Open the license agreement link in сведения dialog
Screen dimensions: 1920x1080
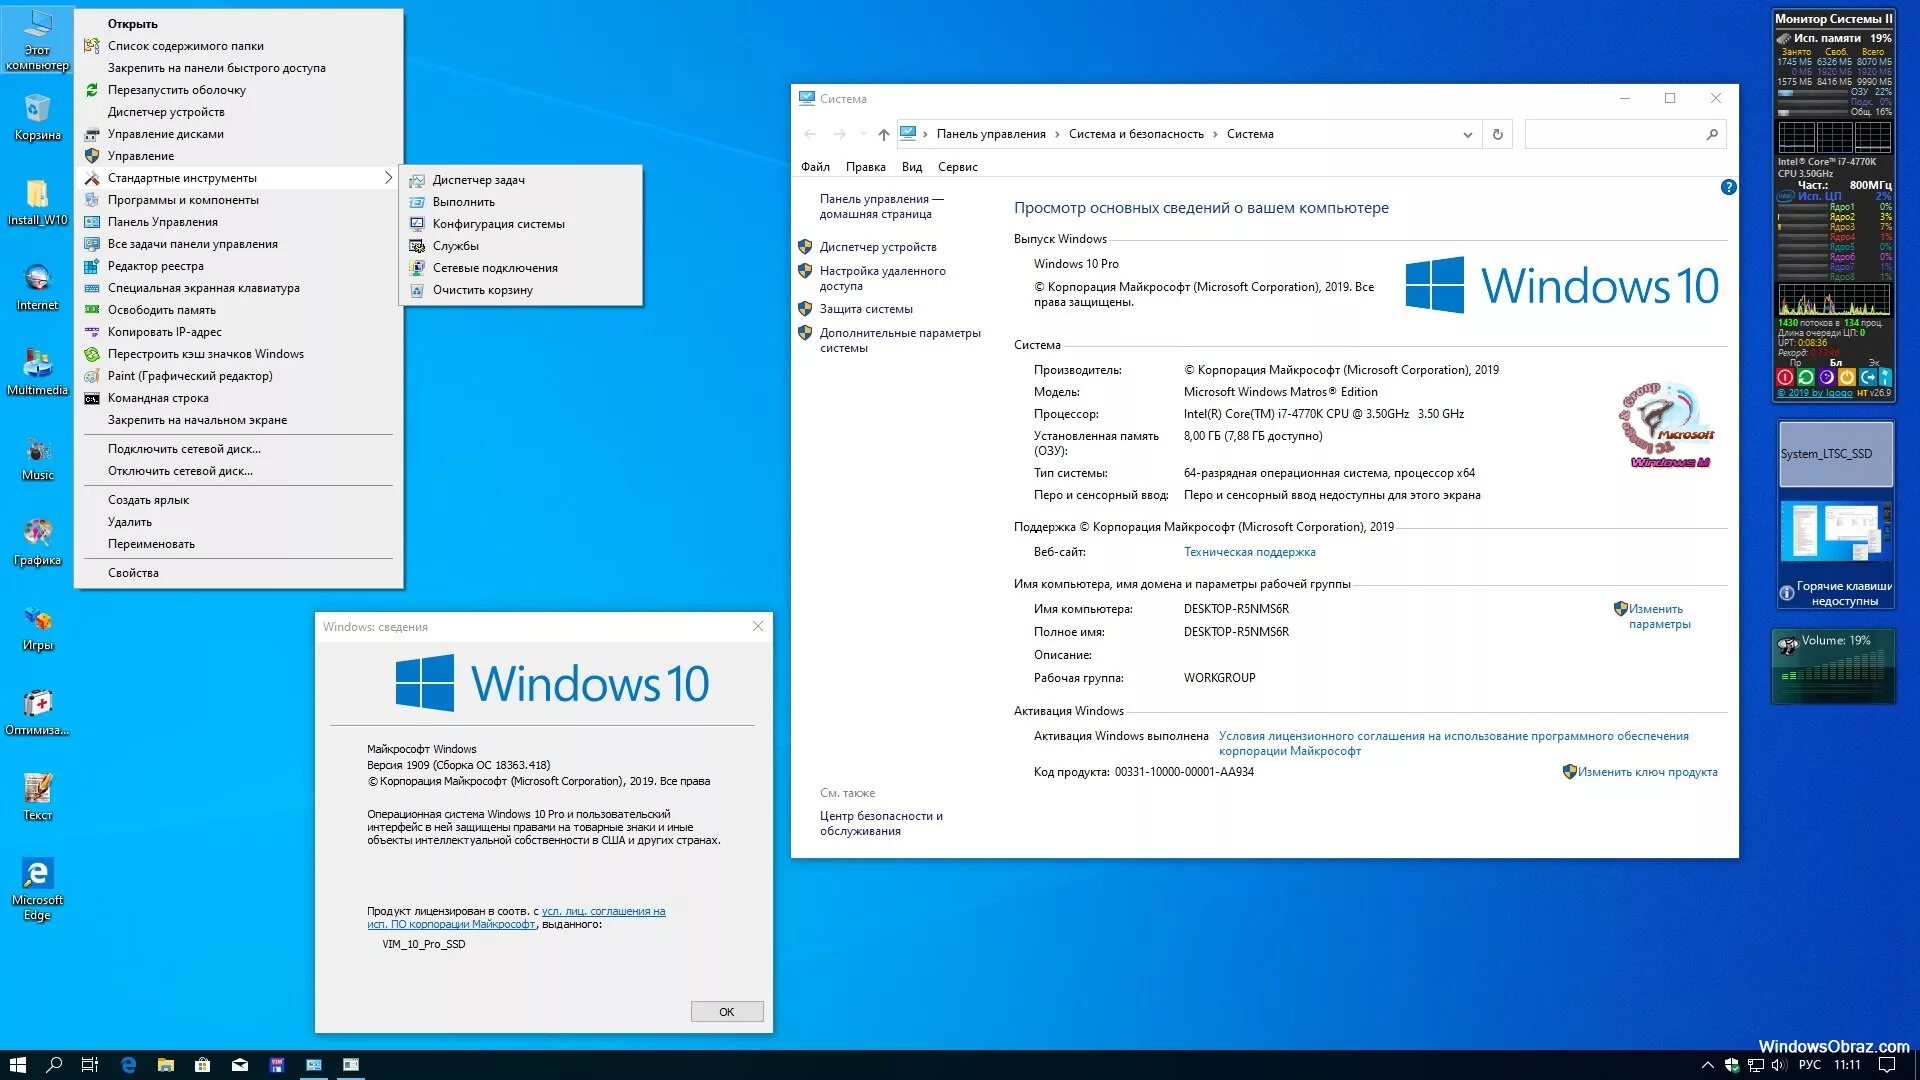[516, 918]
